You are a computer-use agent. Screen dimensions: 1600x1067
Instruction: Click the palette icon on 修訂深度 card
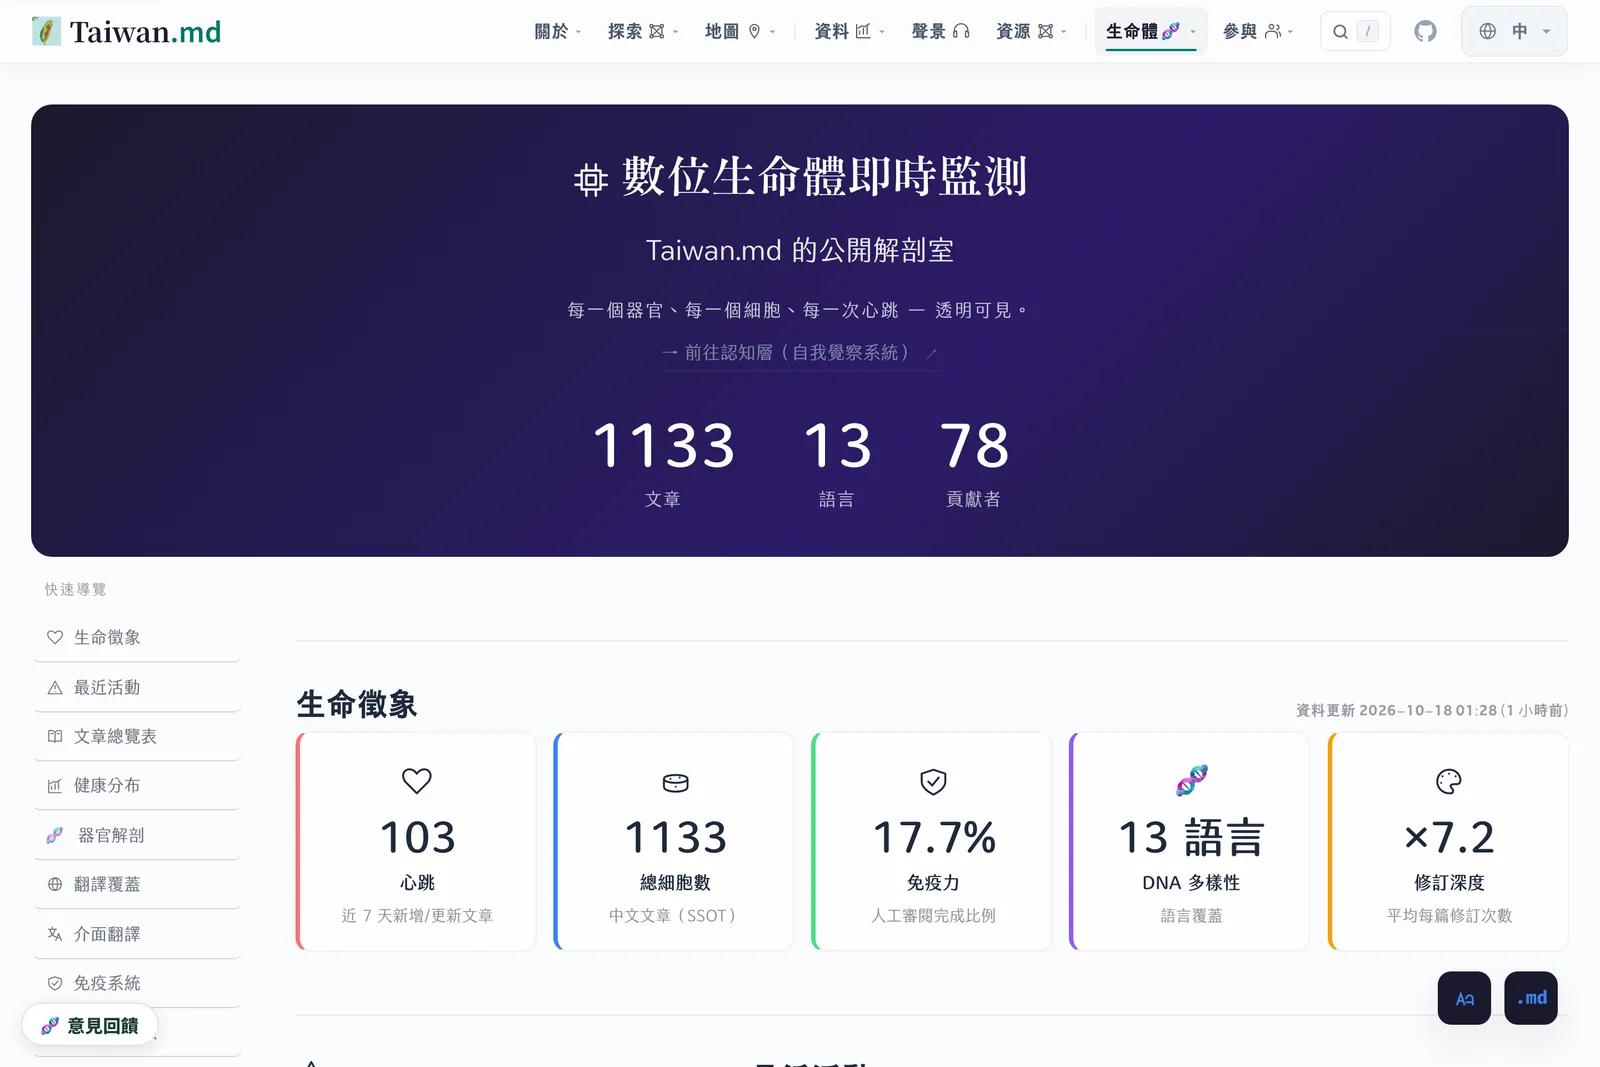pos(1449,781)
